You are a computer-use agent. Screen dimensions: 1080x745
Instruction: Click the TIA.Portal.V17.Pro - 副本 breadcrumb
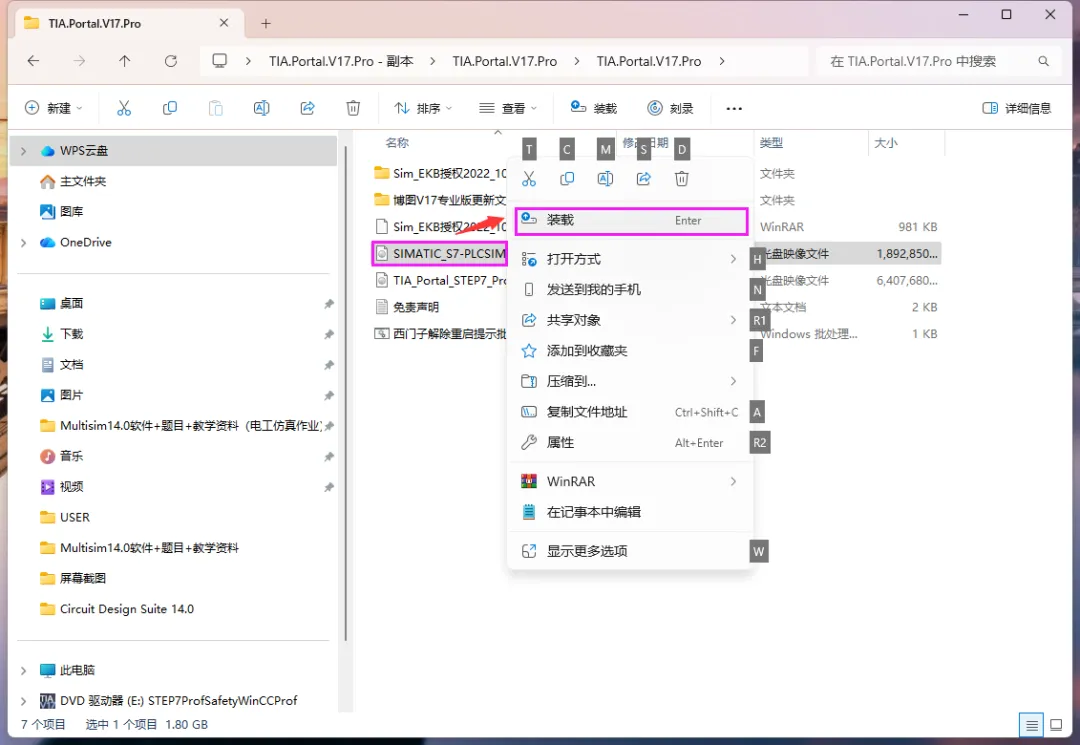point(341,61)
